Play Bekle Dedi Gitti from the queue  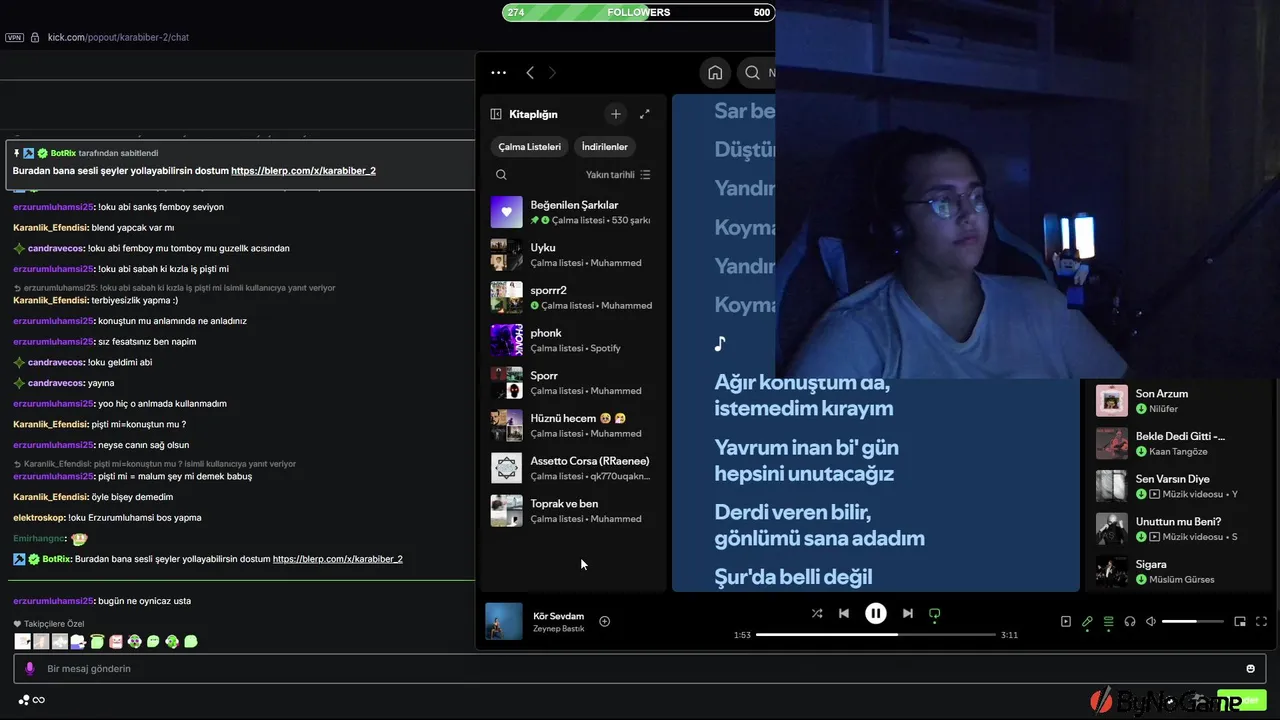[1180, 443]
